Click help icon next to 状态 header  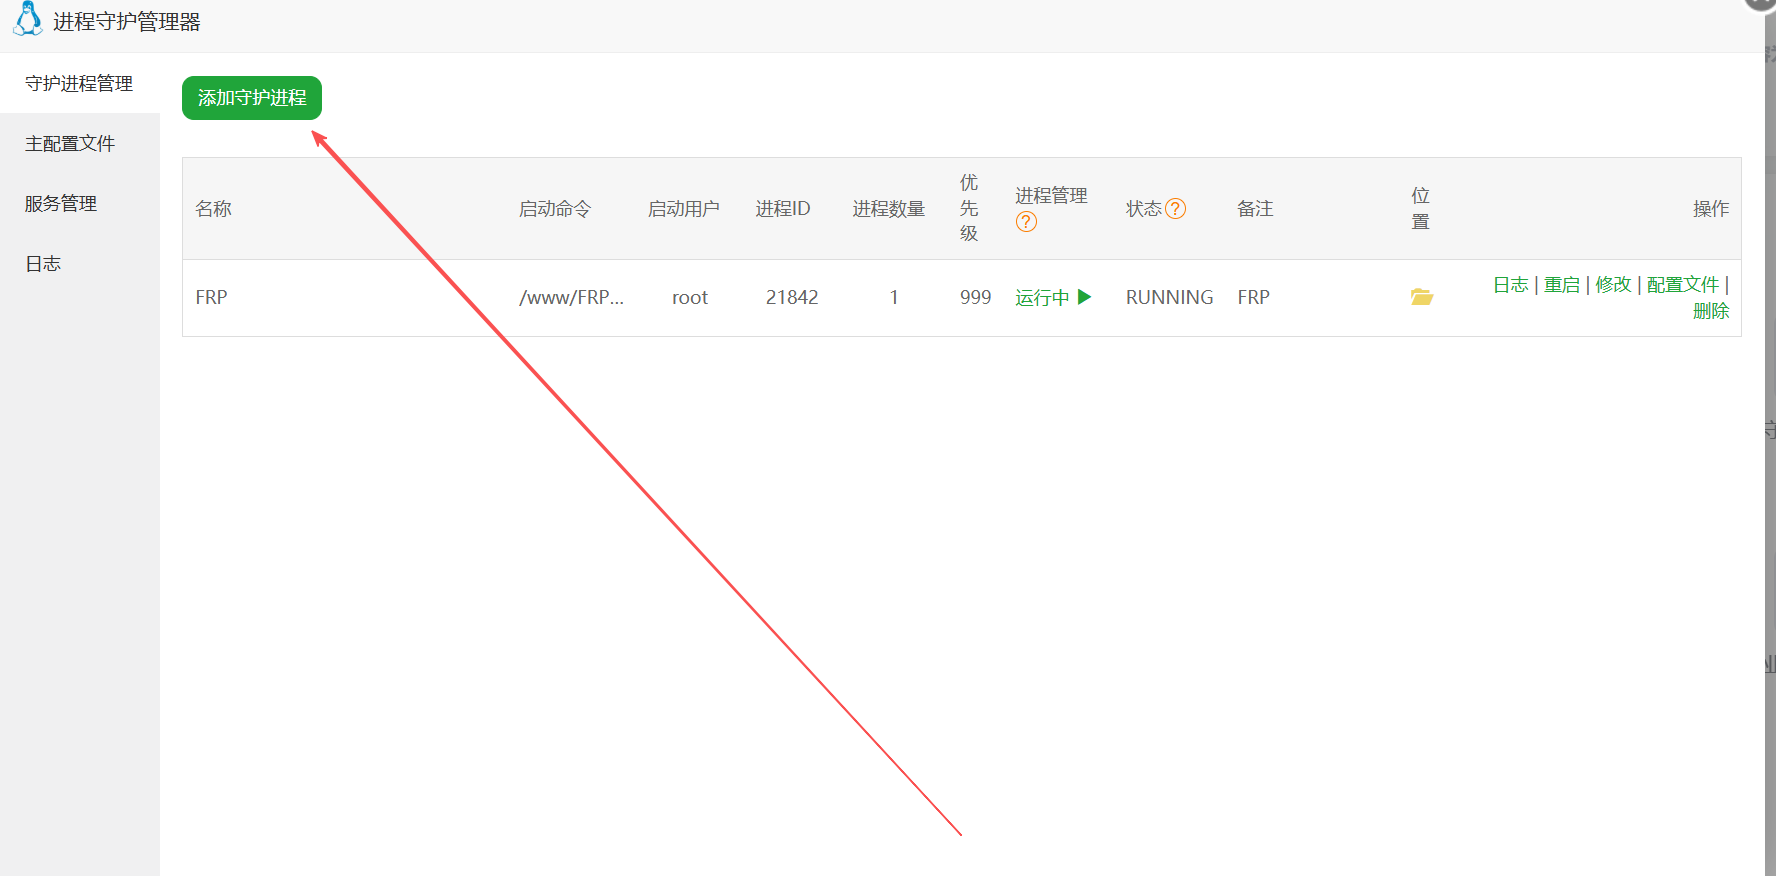[x=1176, y=209]
